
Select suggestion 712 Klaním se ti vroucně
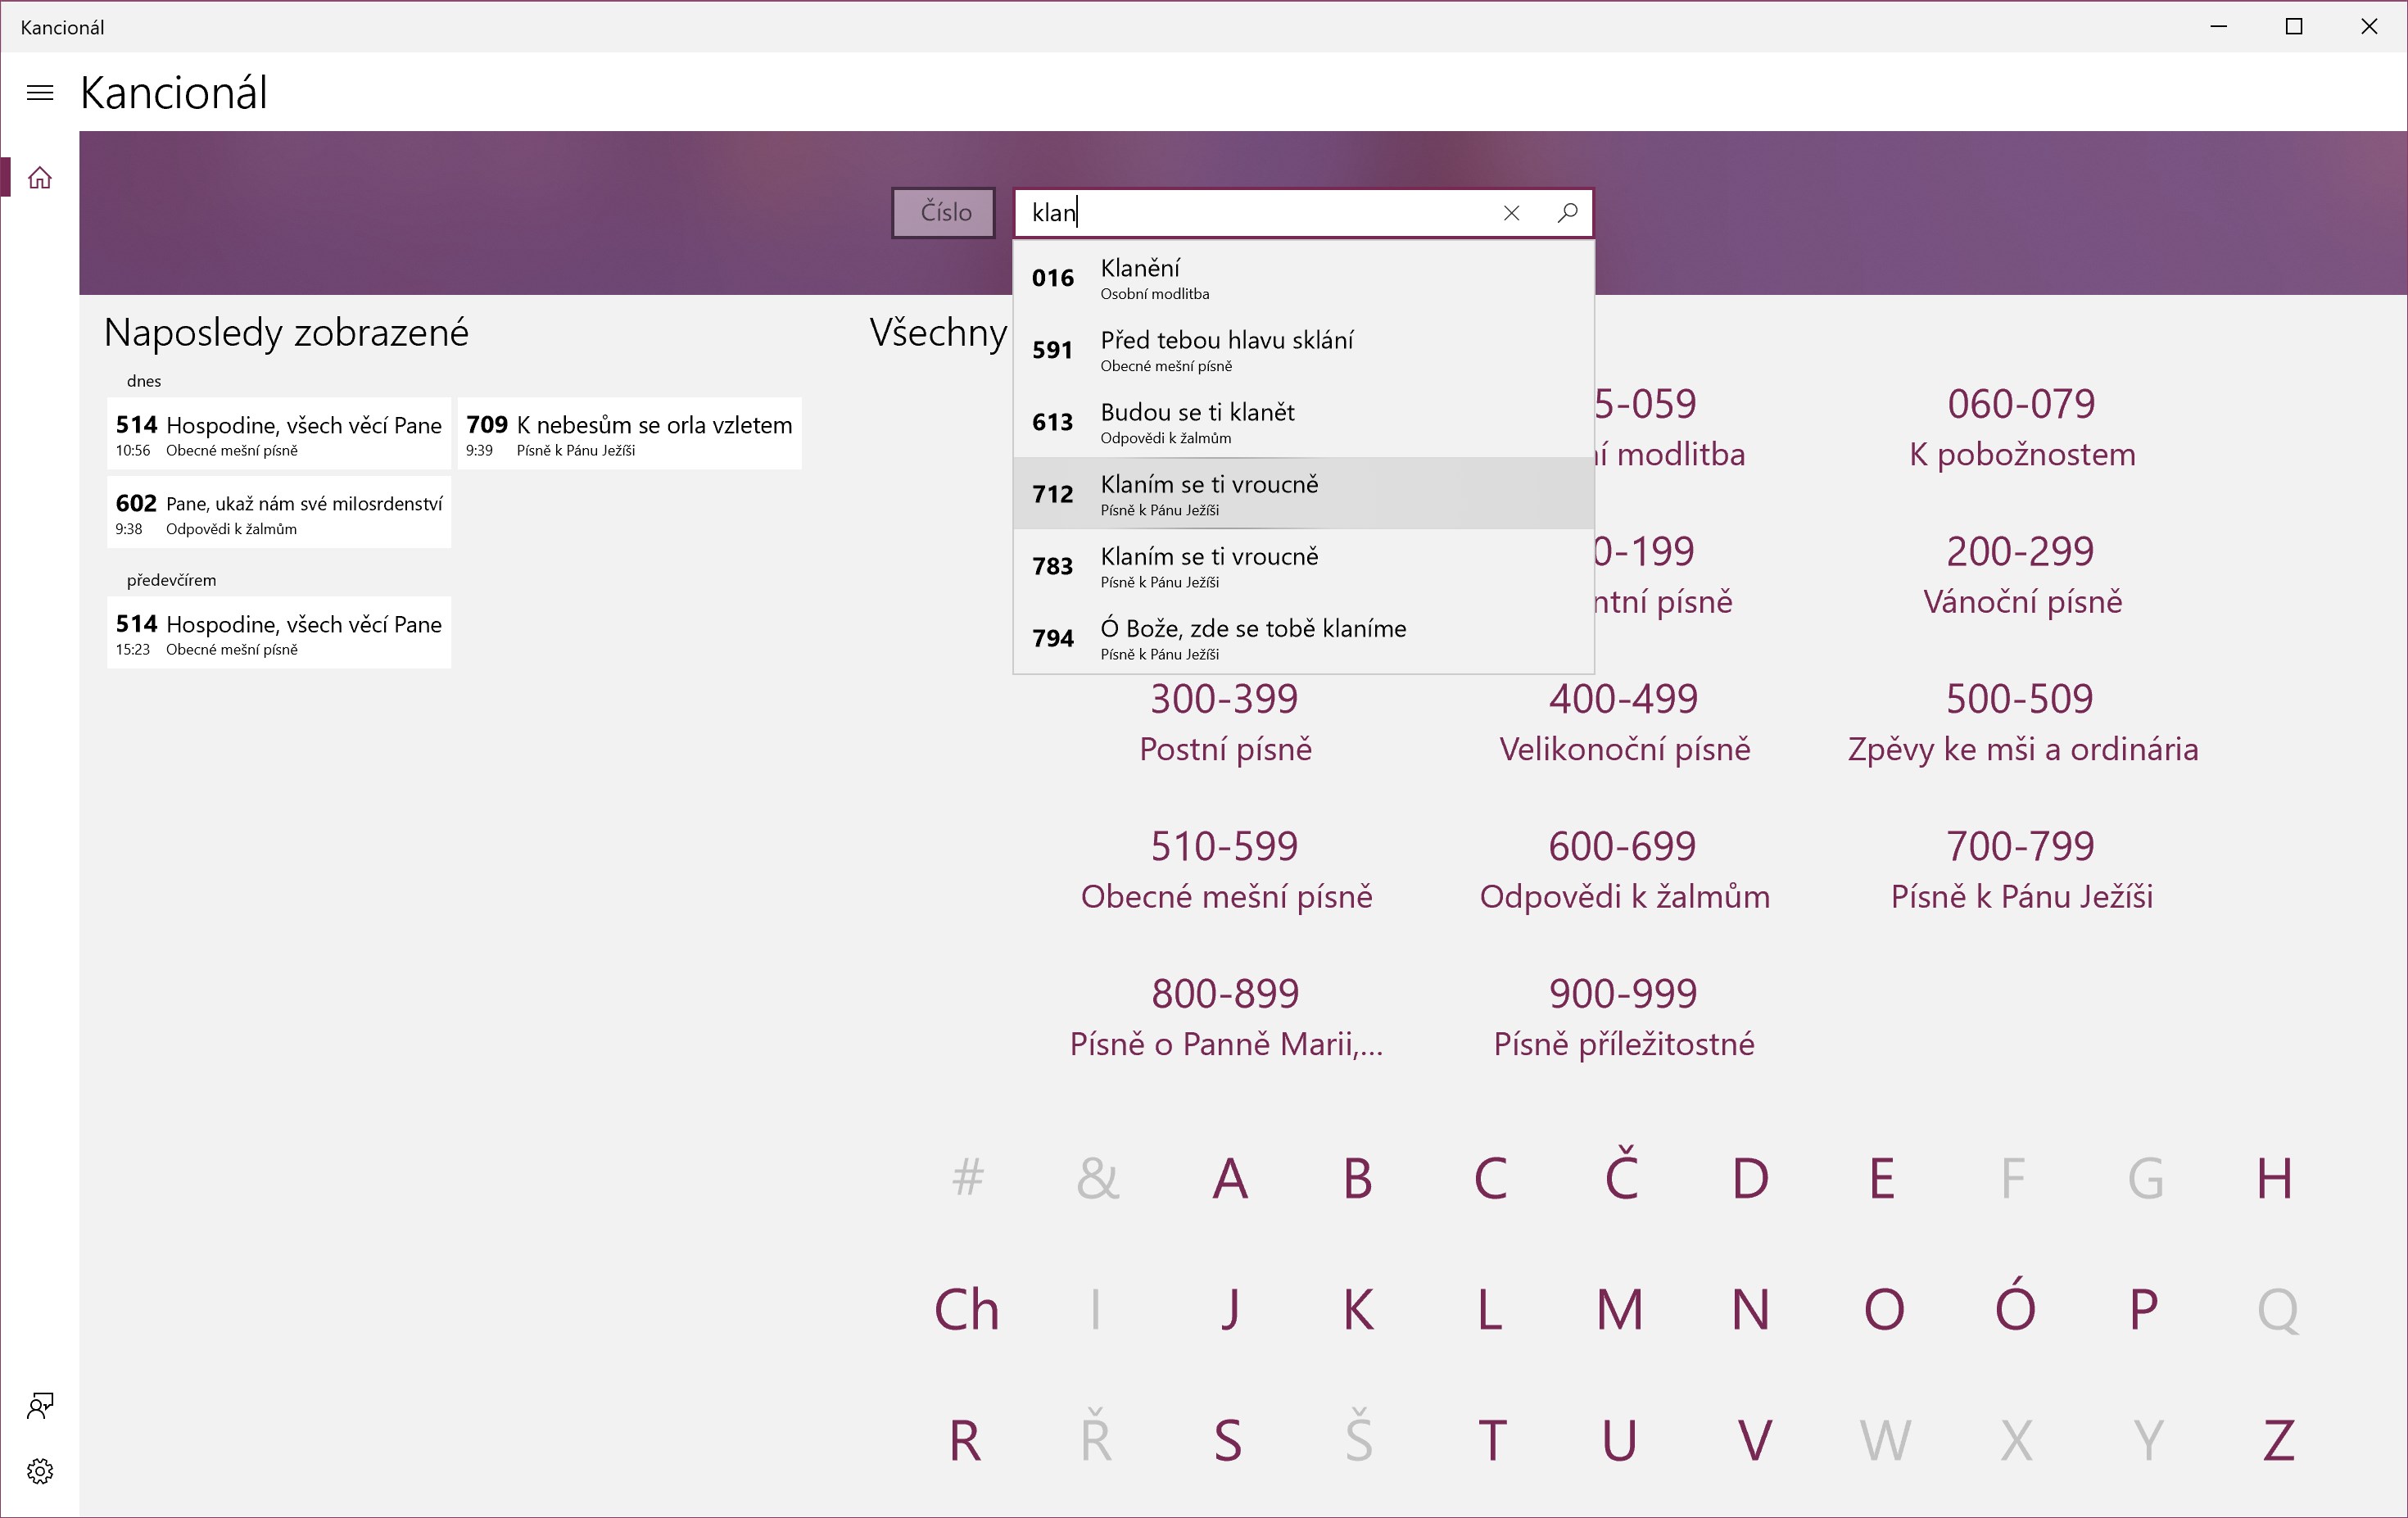(x=1302, y=494)
